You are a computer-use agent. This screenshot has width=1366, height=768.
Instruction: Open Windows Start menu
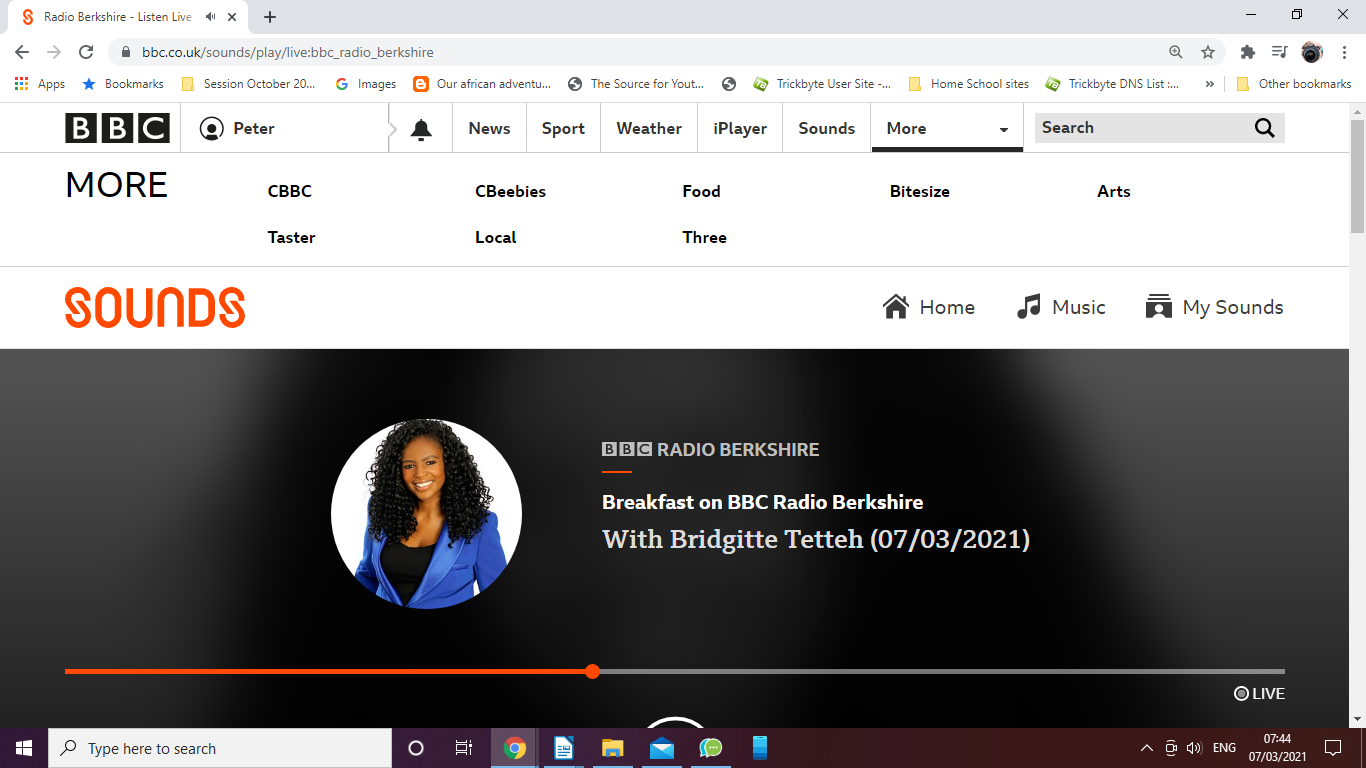coord(24,748)
